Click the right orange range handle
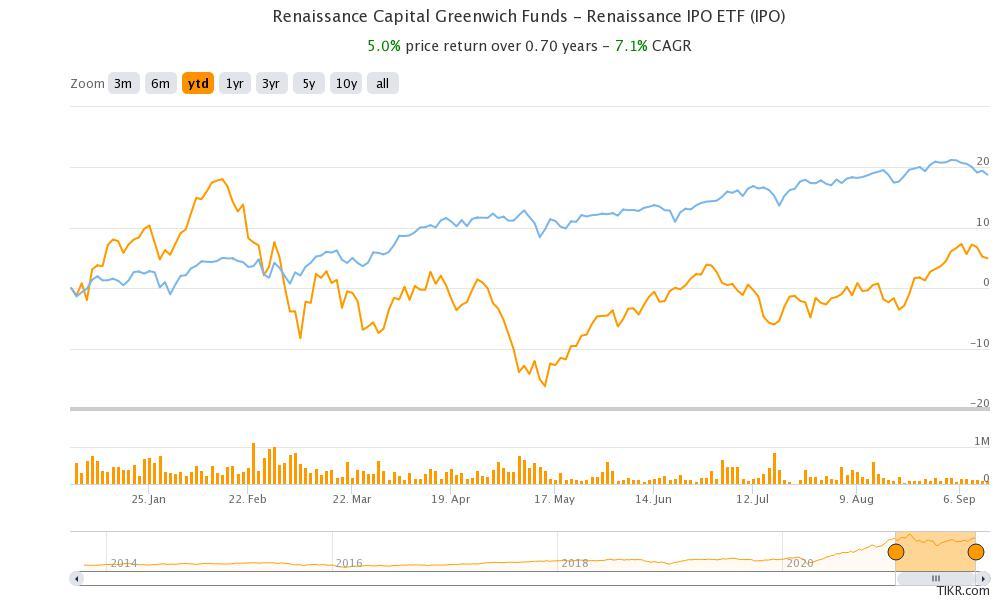The height and width of the screenshot is (600, 1000). (x=975, y=551)
